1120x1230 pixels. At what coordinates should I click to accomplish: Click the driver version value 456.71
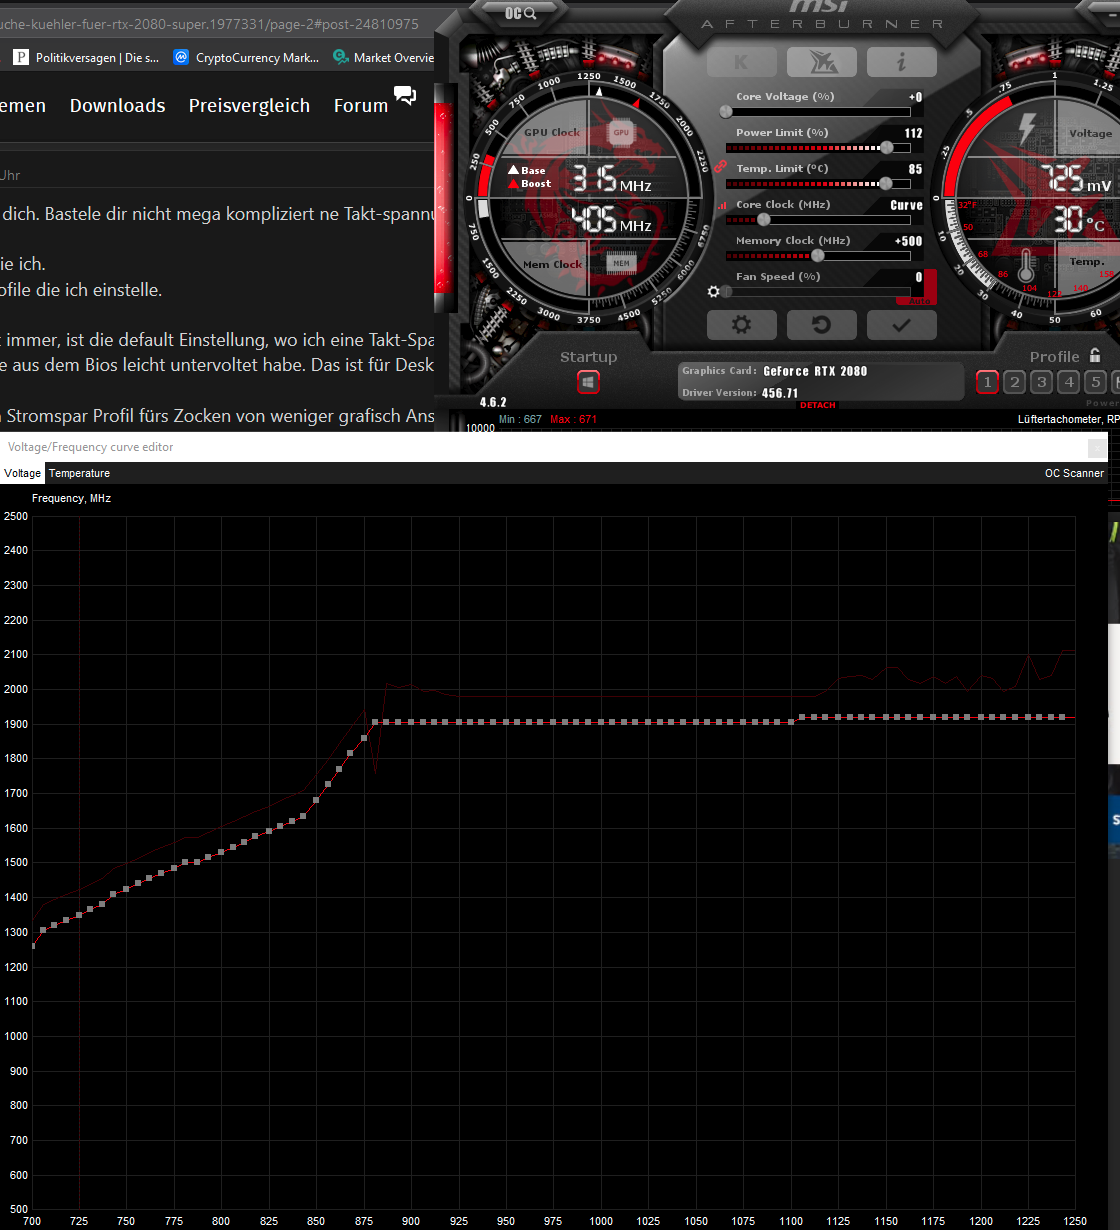pyautogui.click(x=780, y=393)
